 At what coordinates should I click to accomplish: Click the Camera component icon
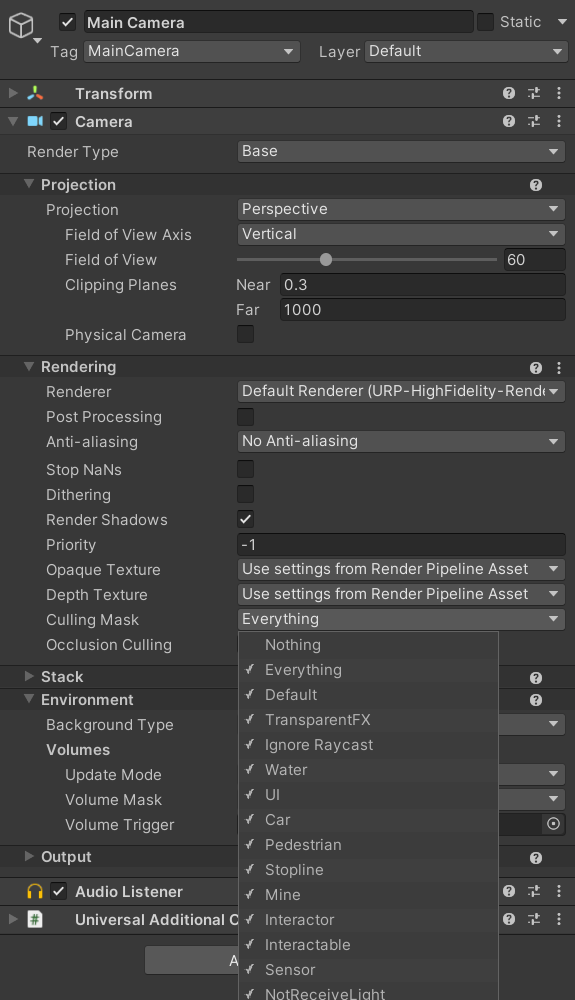point(35,121)
